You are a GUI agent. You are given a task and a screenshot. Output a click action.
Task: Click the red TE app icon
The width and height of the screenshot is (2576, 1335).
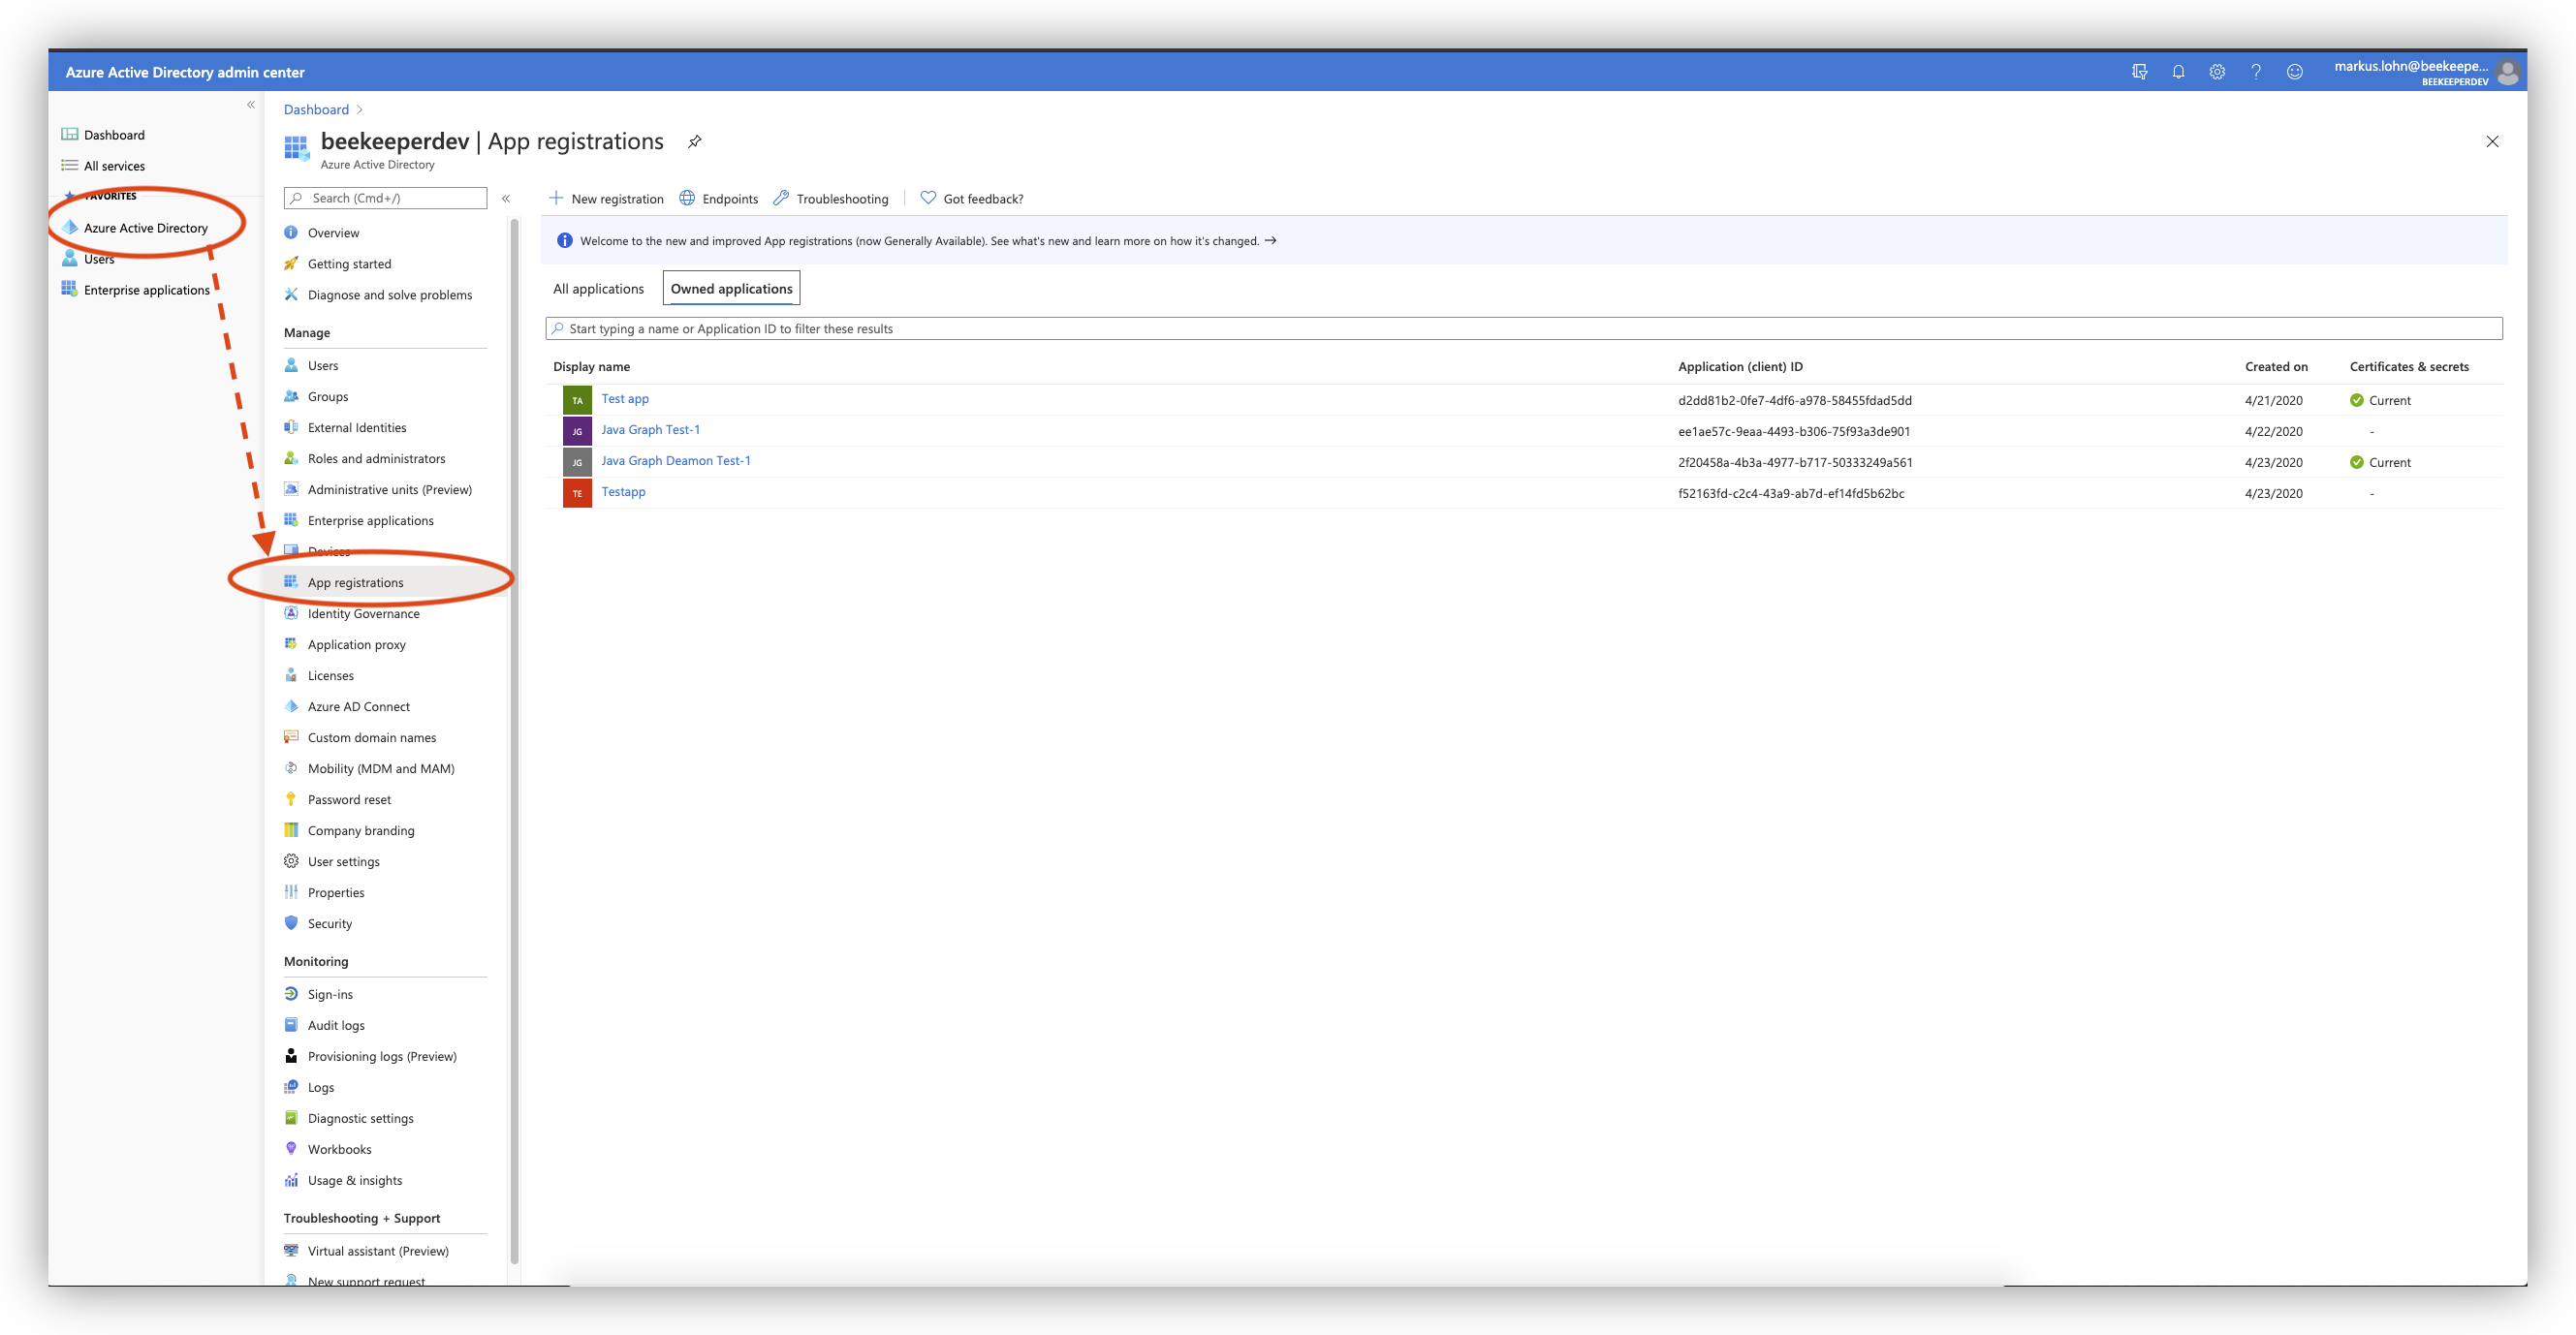click(577, 492)
